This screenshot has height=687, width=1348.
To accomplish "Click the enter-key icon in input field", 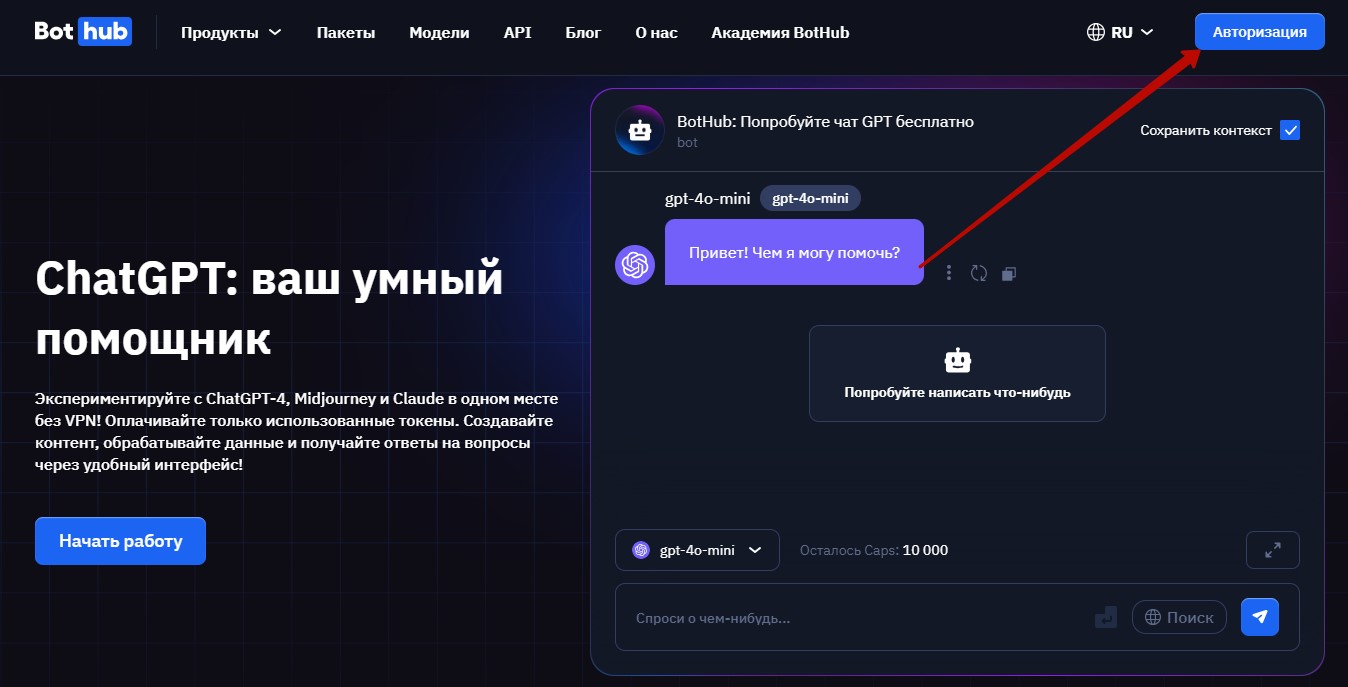I will pos(1105,618).
